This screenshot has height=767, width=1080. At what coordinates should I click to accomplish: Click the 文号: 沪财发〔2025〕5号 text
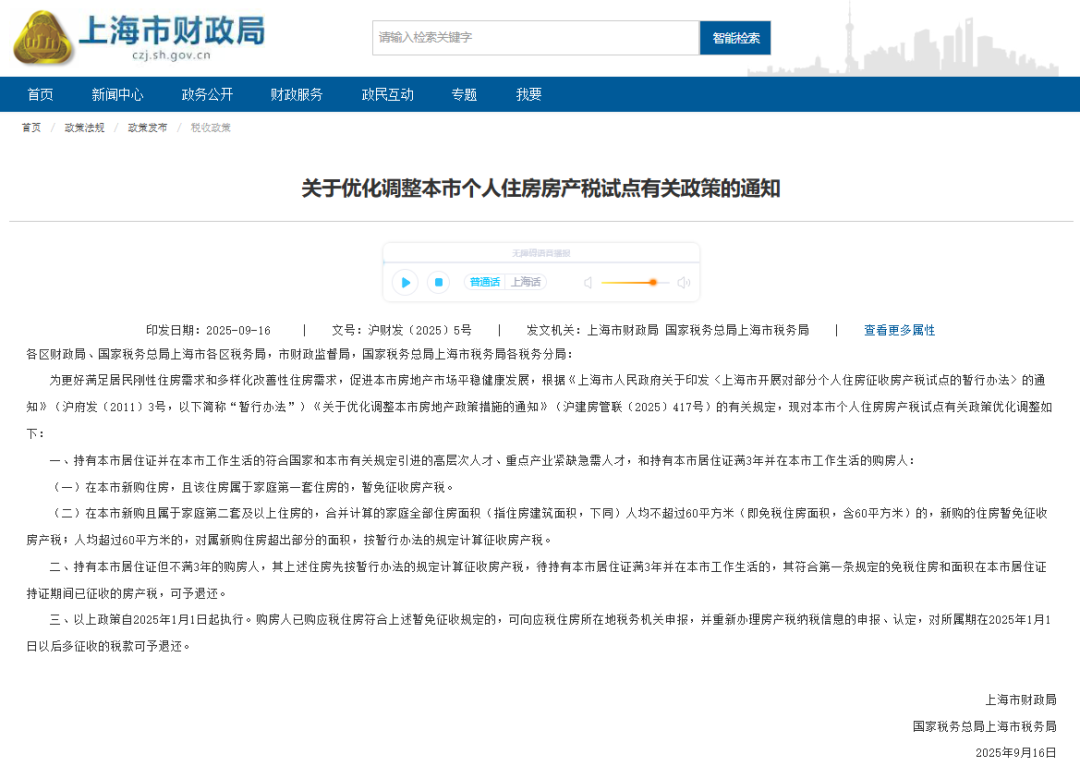[402, 330]
